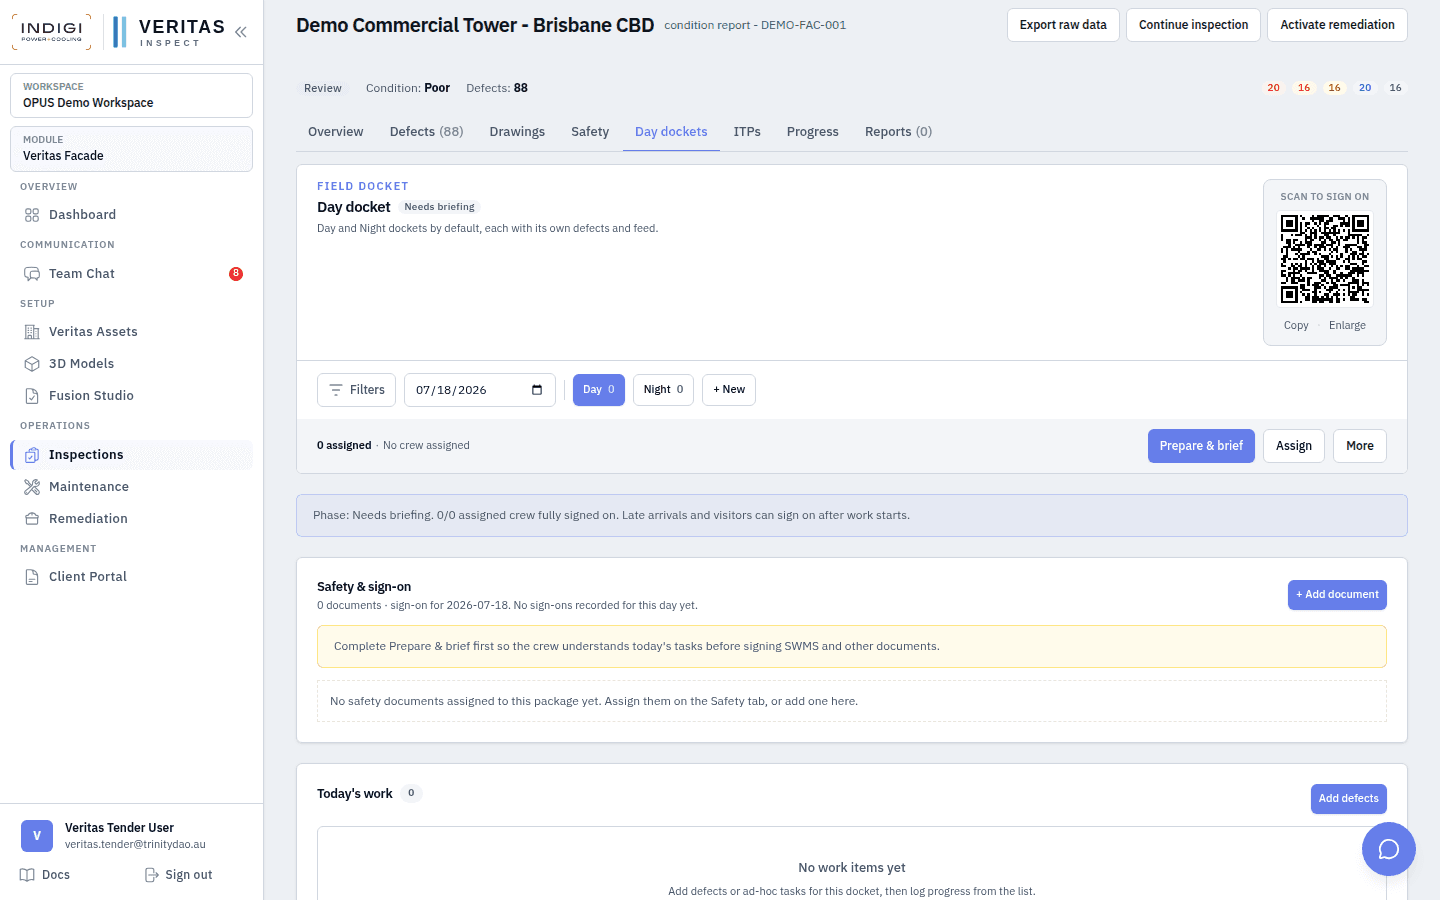Click Activate remediation button
The image size is (1440, 900).
(1337, 25)
